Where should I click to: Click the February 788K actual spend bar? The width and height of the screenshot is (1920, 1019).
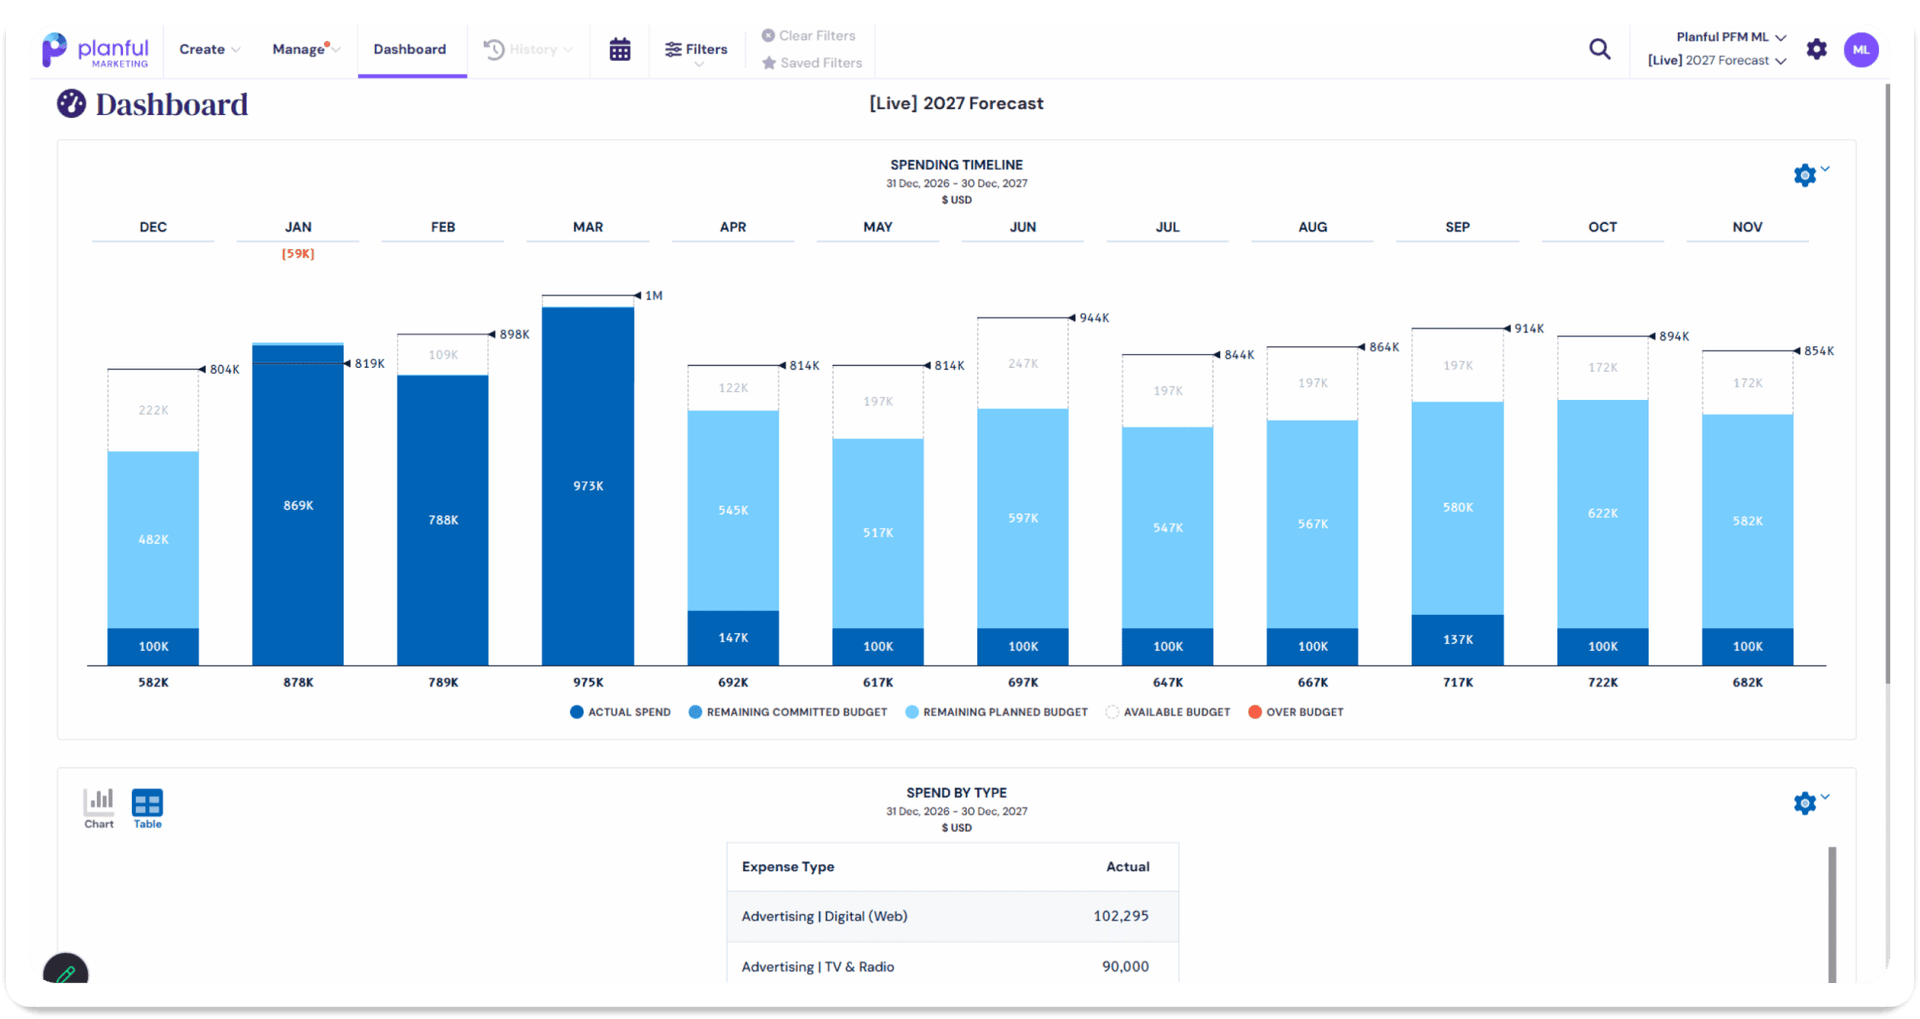pos(443,520)
